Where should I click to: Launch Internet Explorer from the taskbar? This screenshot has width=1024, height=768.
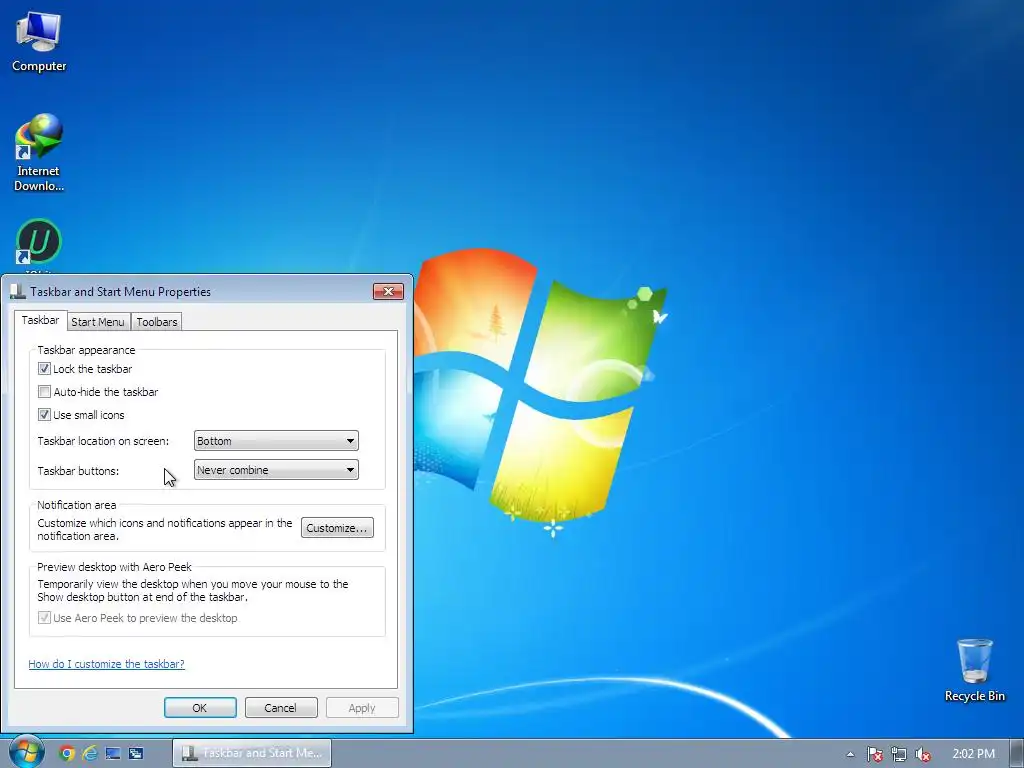(x=89, y=753)
